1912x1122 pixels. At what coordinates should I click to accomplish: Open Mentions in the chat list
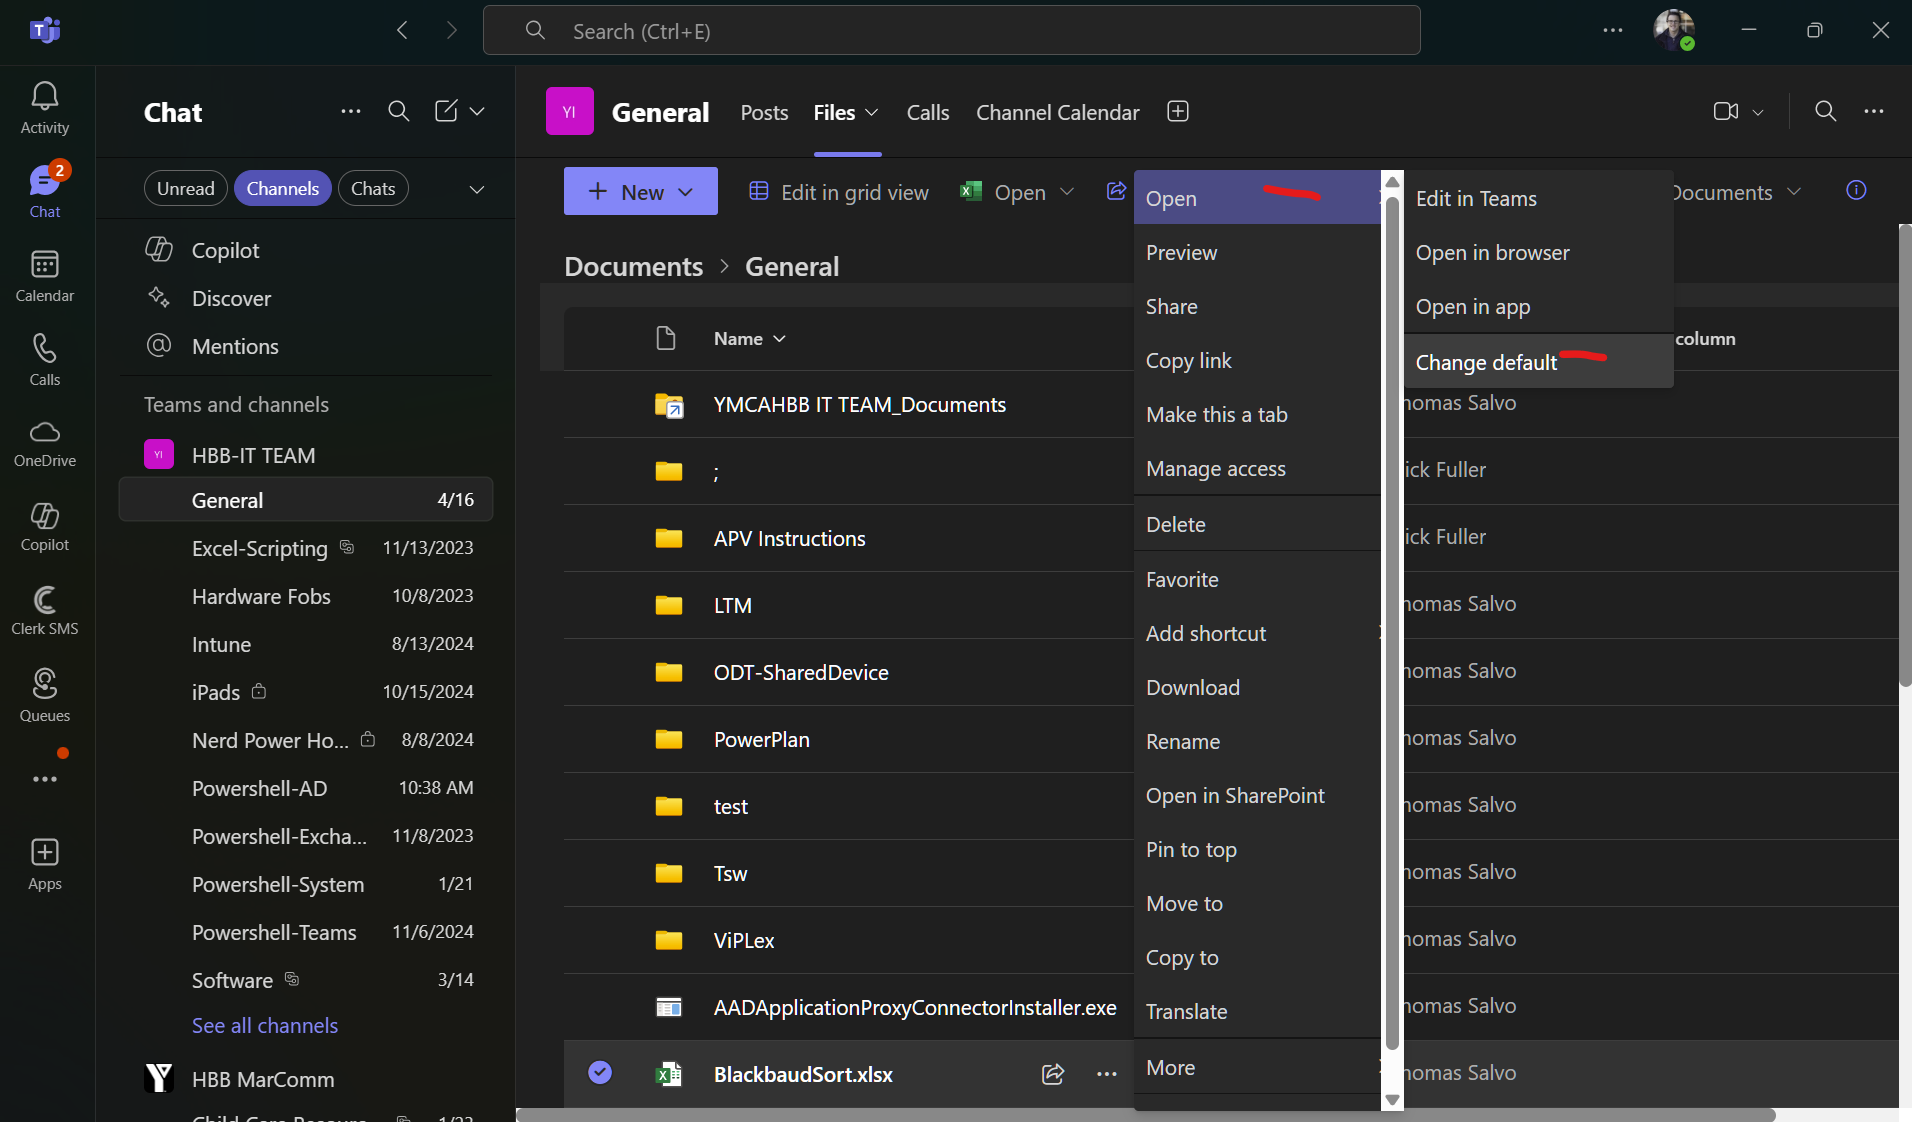306,346
